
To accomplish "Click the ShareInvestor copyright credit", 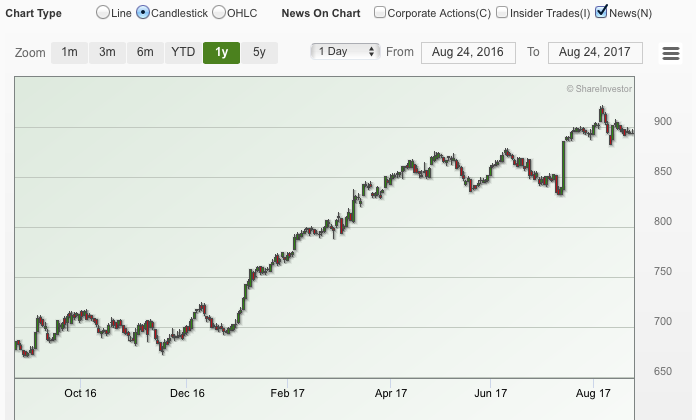I will tap(600, 89).
